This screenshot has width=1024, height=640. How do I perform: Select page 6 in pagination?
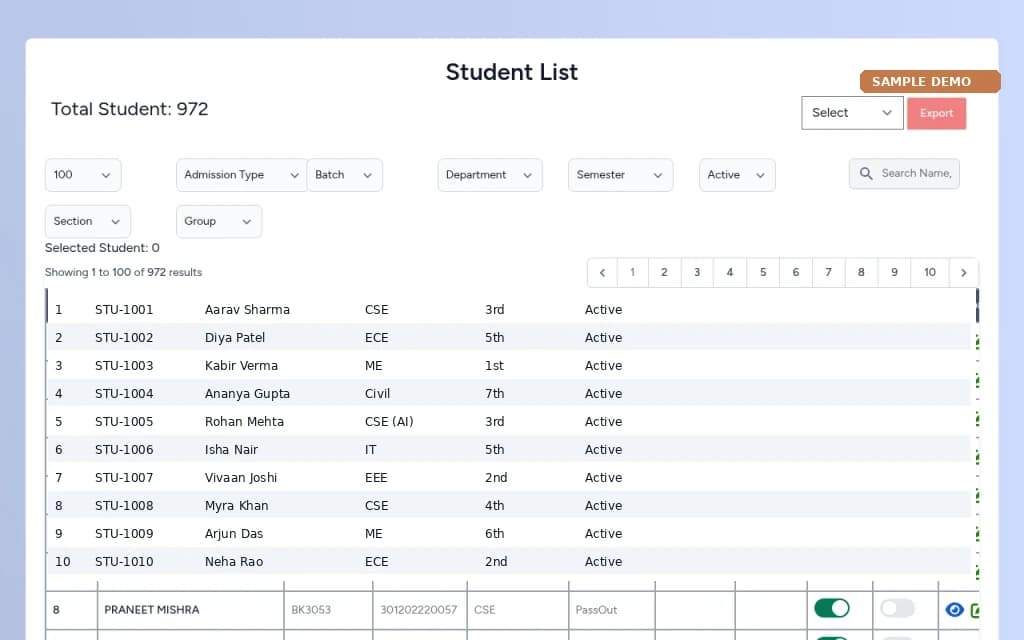point(795,273)
